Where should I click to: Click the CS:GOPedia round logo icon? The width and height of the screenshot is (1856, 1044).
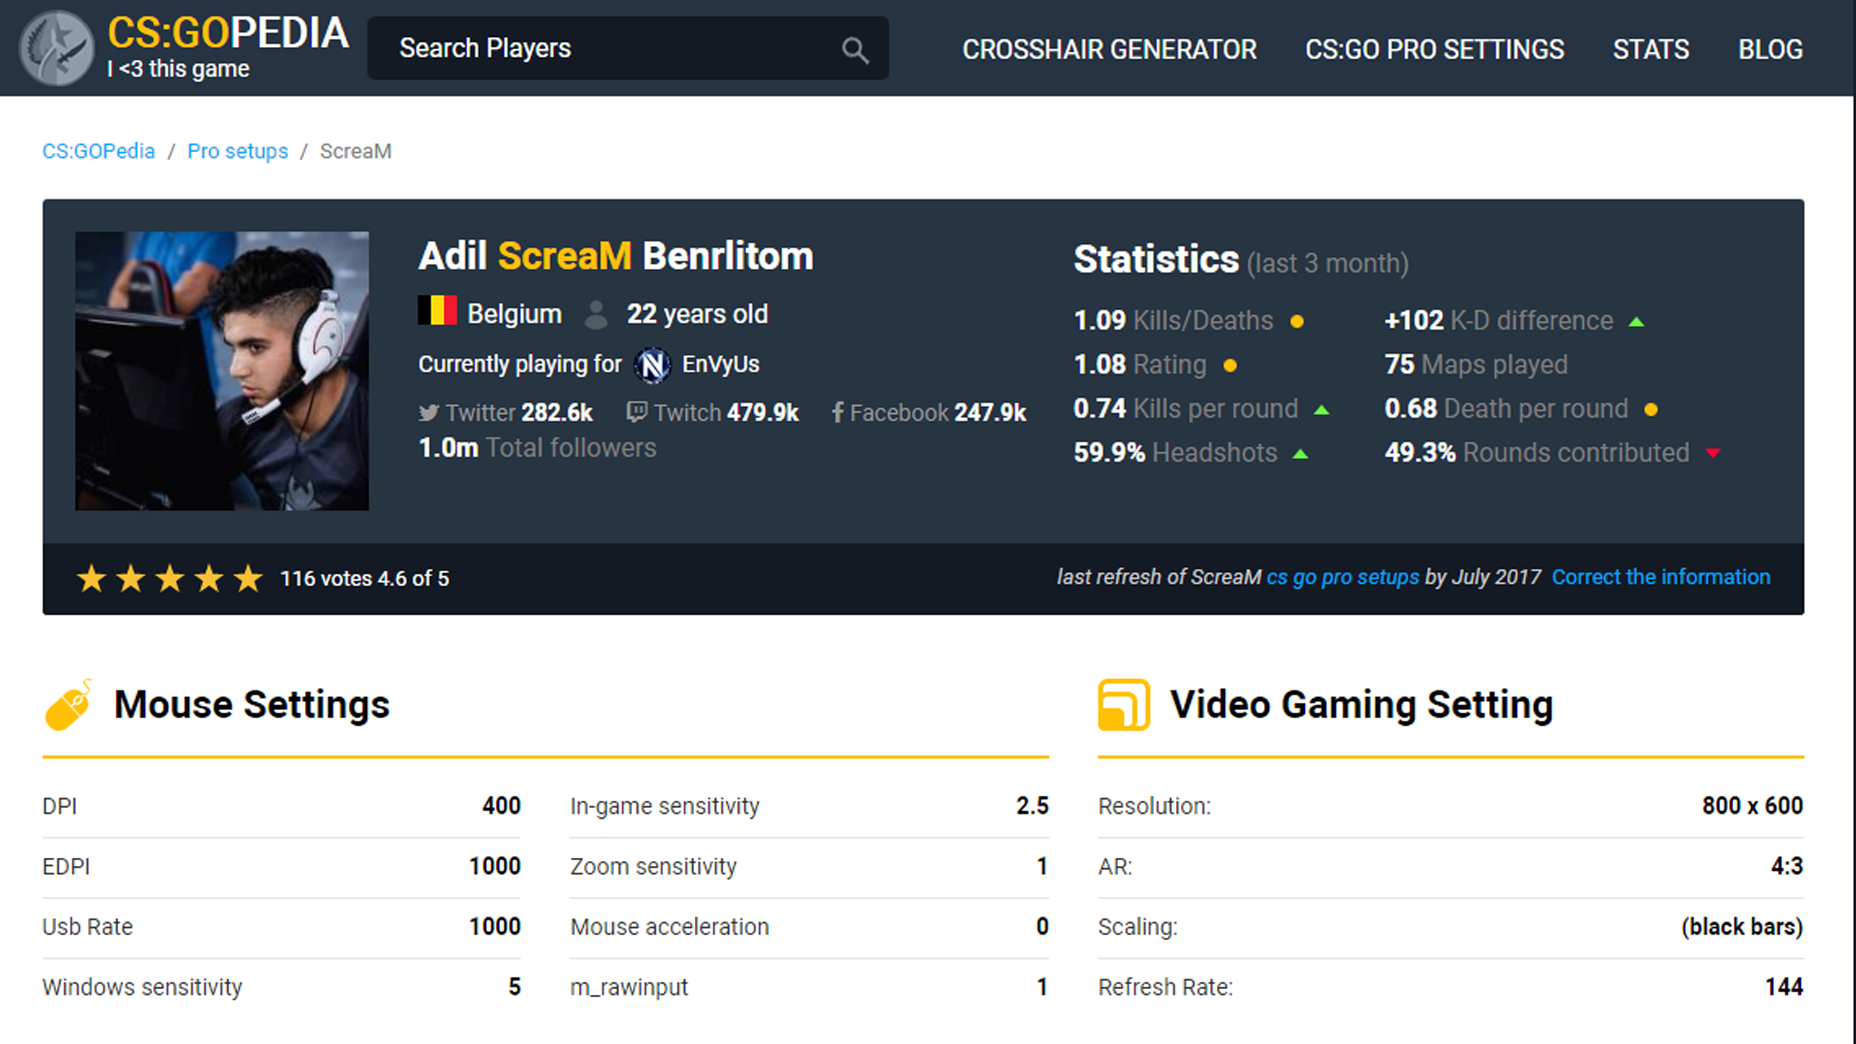coord(56,48)
